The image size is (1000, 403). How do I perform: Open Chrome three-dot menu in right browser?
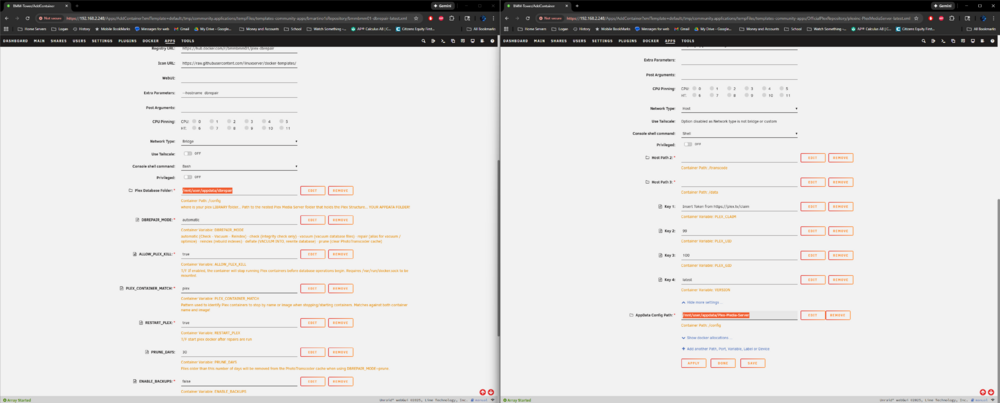[994, 18]
